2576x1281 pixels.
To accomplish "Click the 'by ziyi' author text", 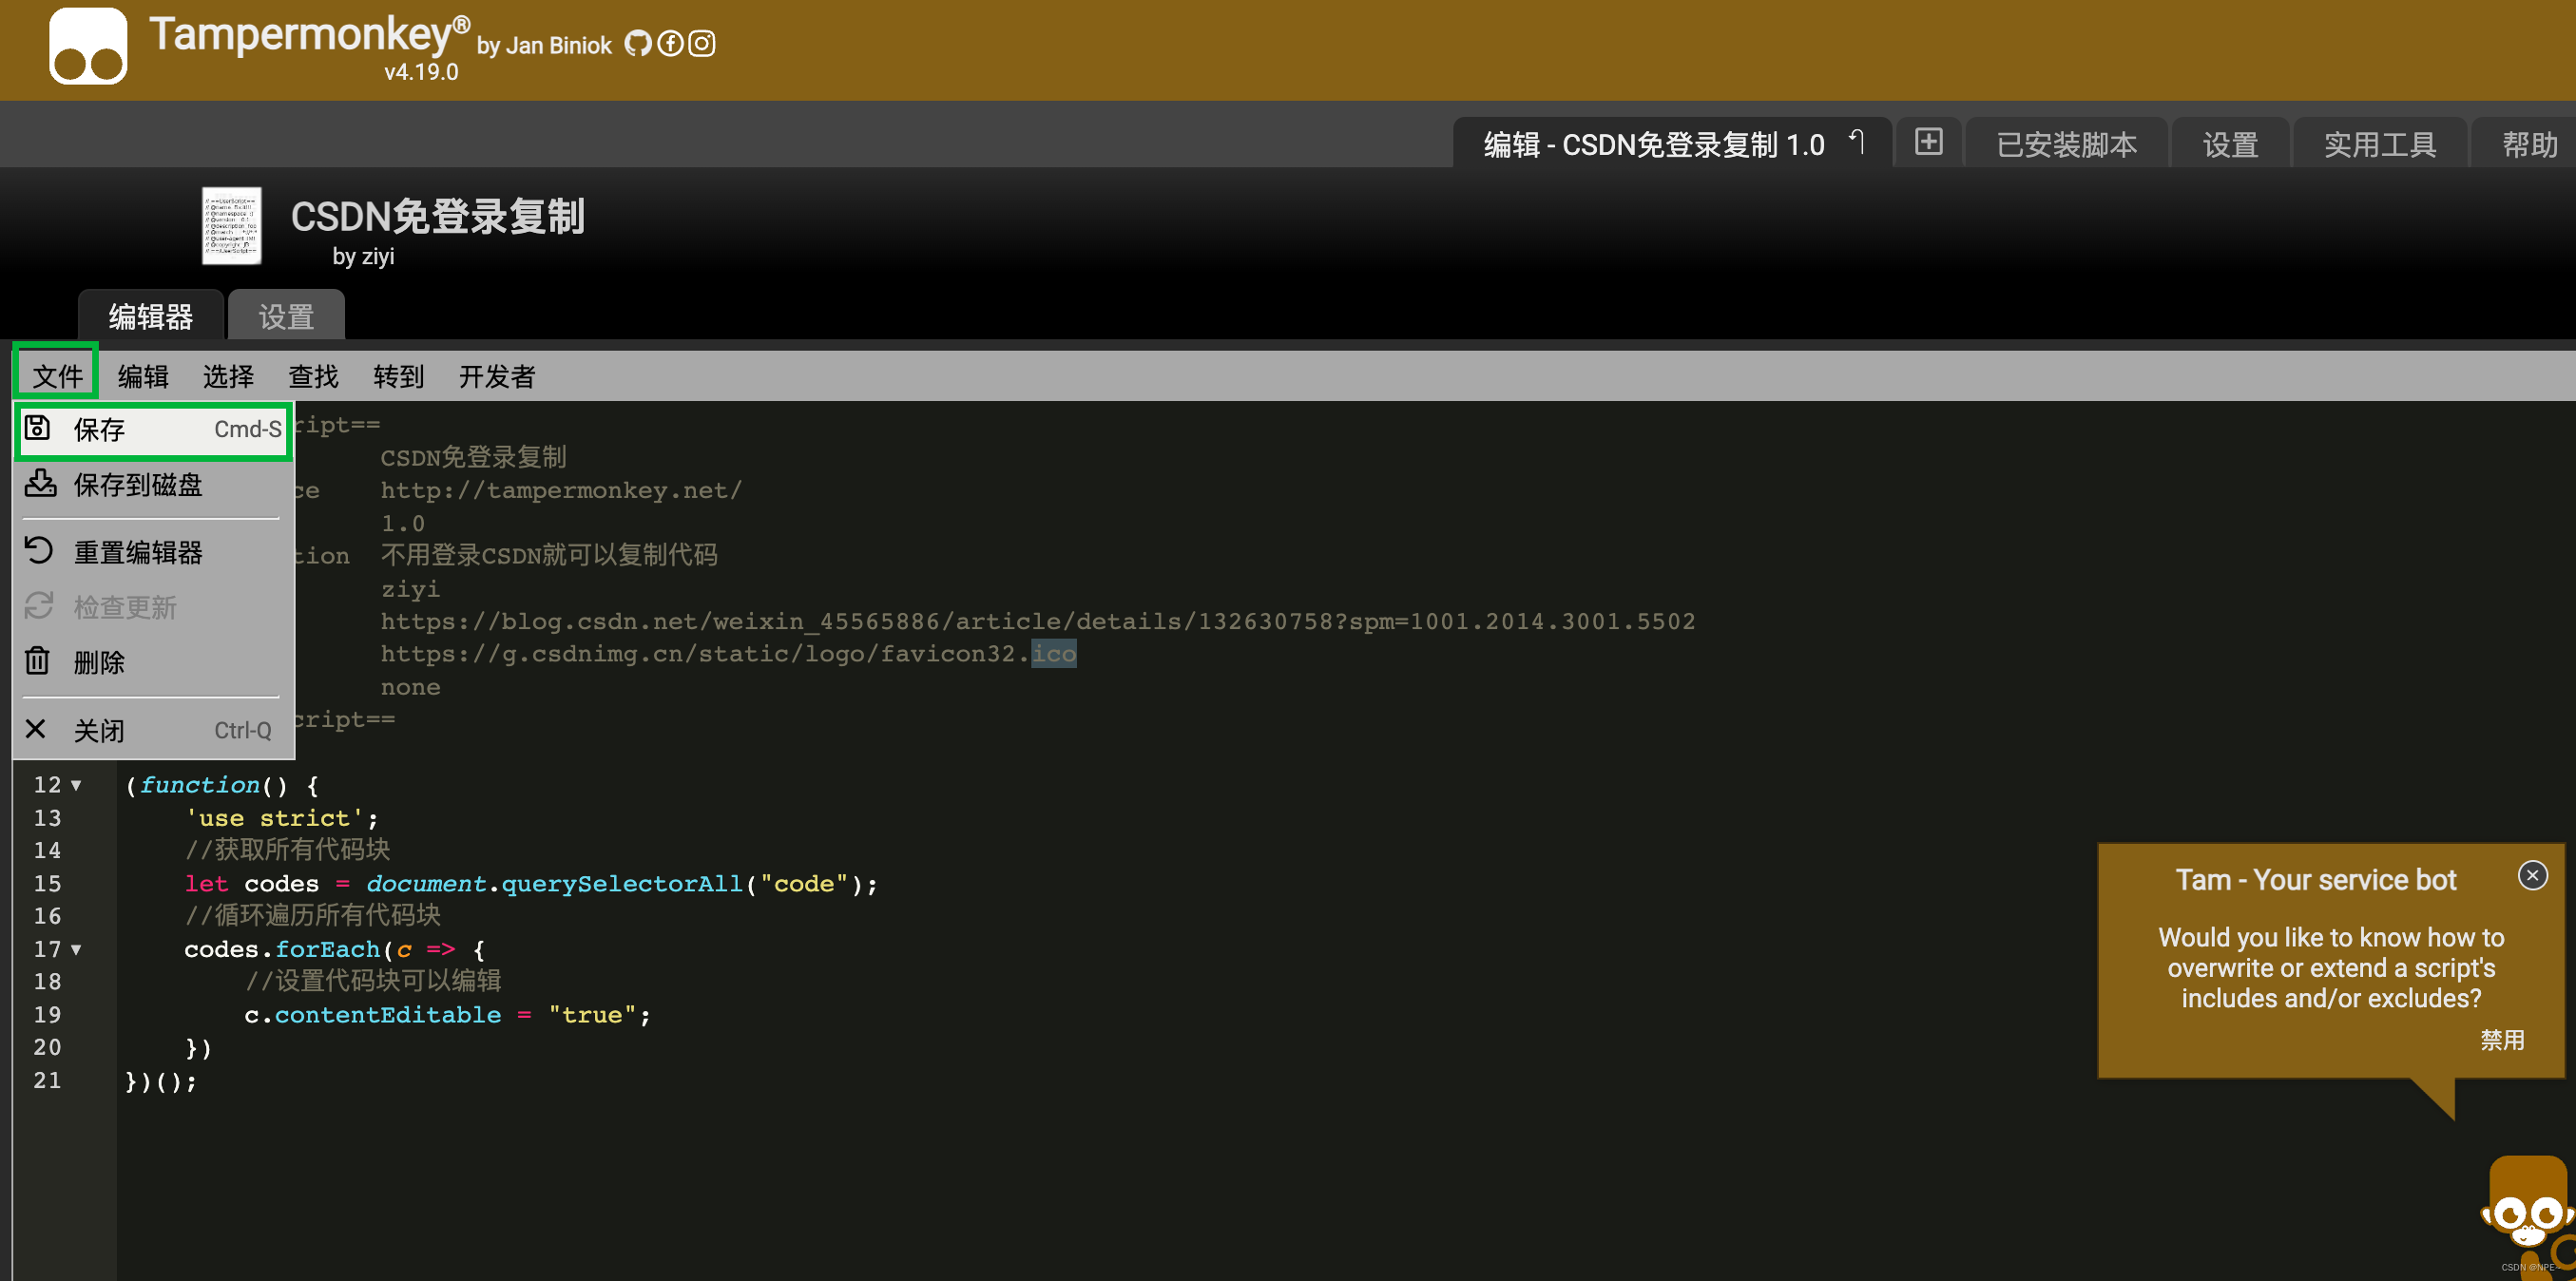I will (x=363, y=257).
